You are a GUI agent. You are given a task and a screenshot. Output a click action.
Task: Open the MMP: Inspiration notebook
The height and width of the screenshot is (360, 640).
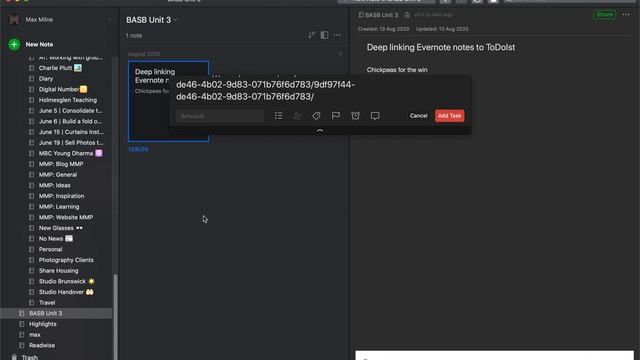(x=61, y=196)
